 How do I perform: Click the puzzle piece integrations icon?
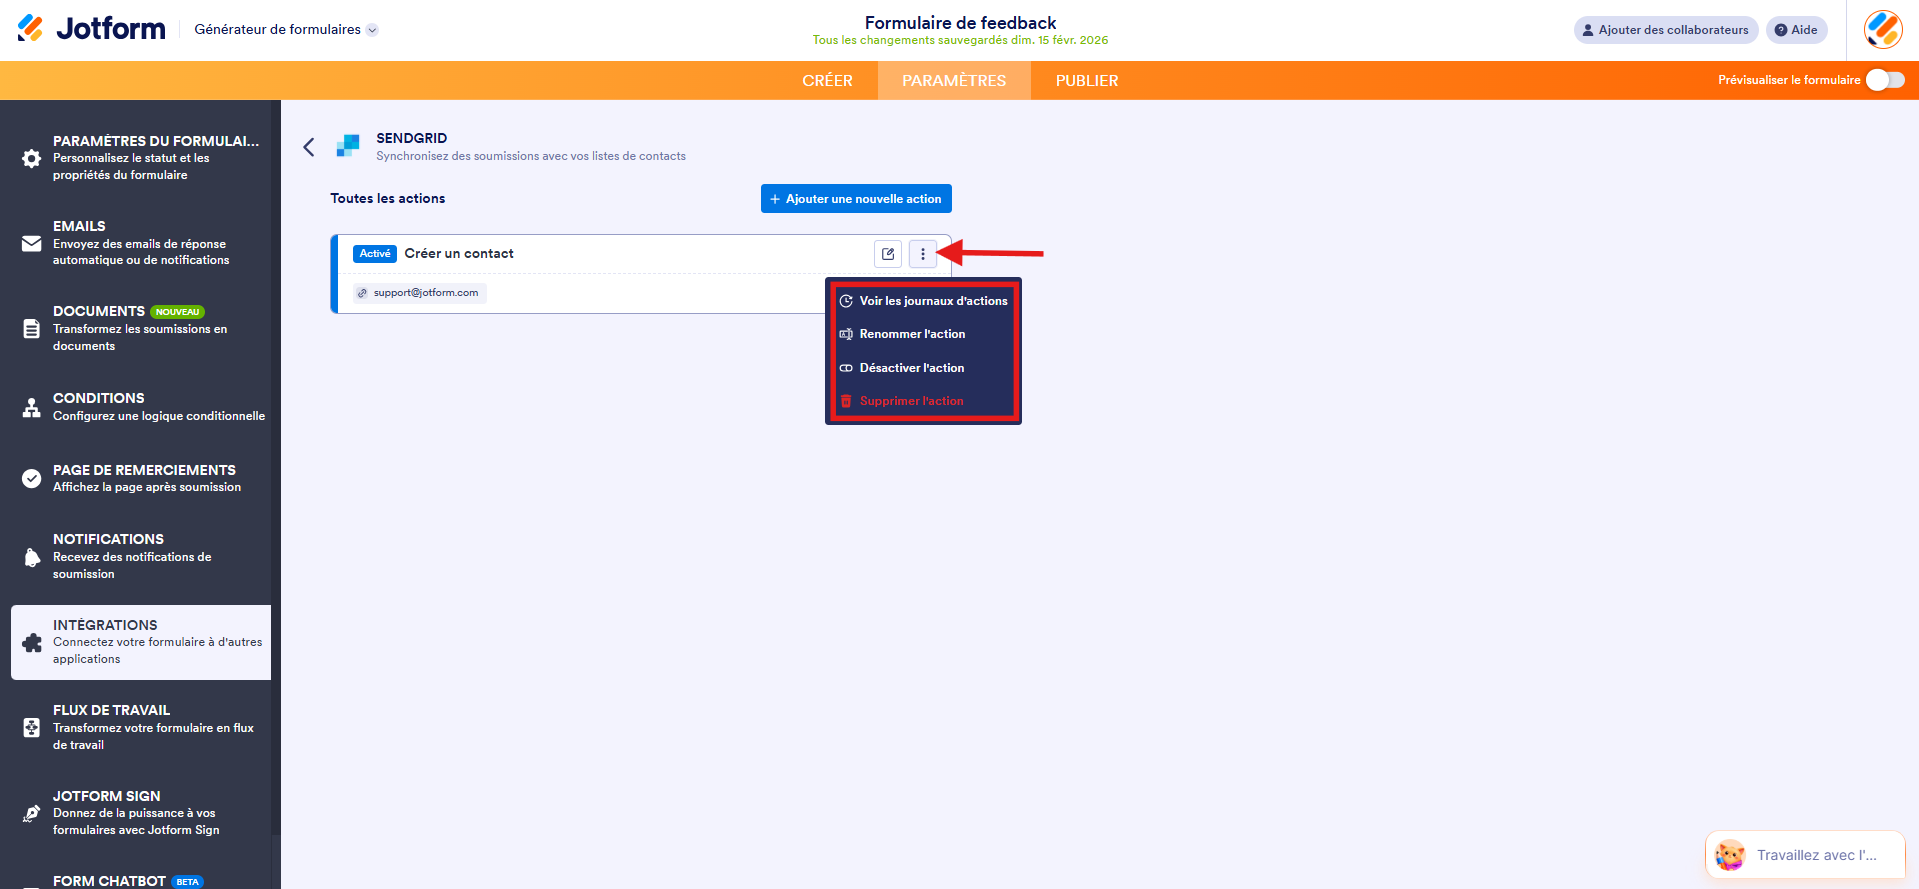pyautogui.click(x=32, y=643)
